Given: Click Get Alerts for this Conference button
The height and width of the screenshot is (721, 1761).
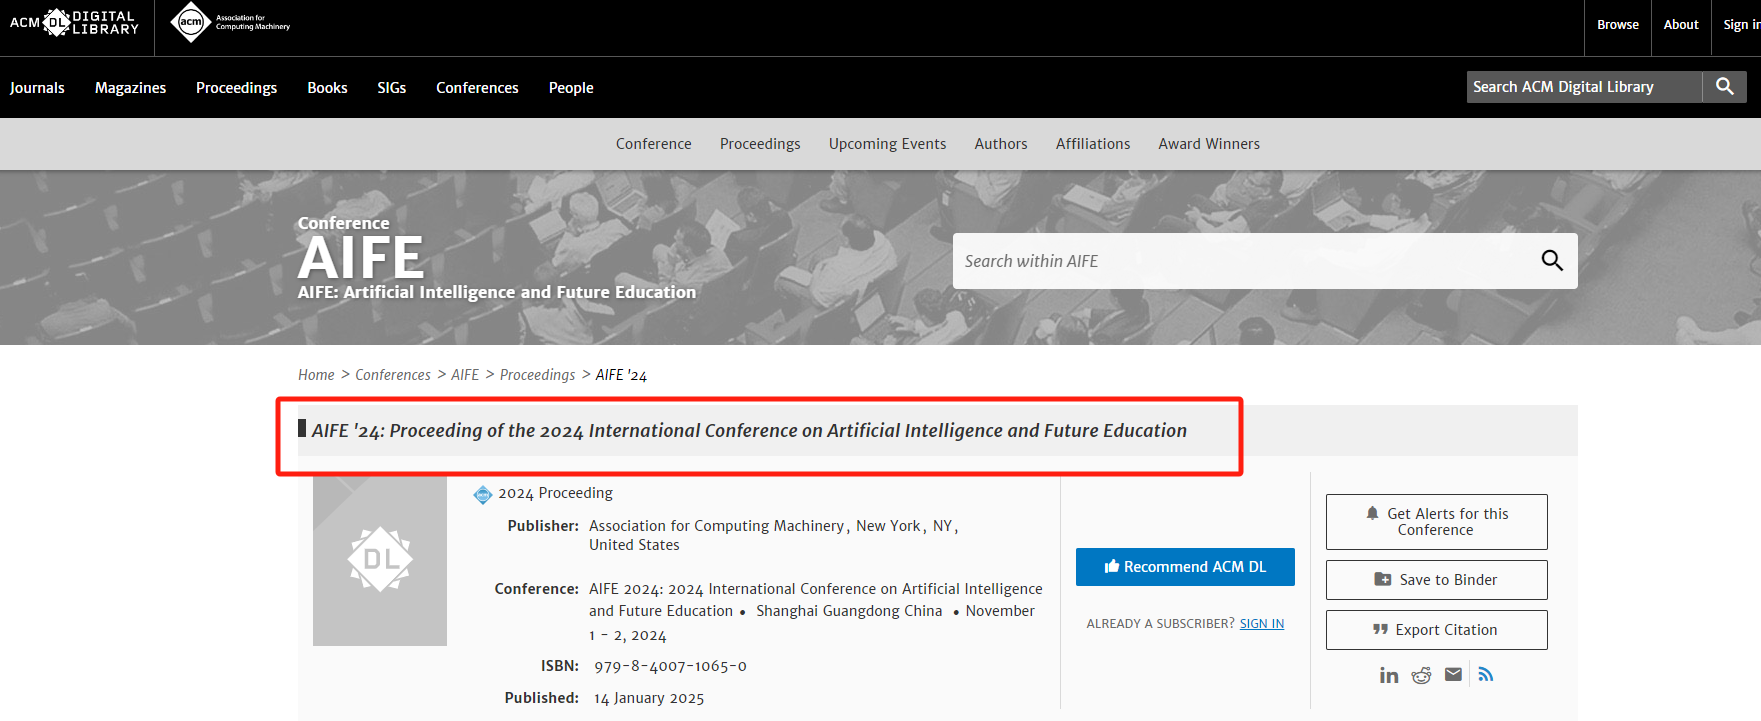Looking at the screenshot, I should point(1436,522).
